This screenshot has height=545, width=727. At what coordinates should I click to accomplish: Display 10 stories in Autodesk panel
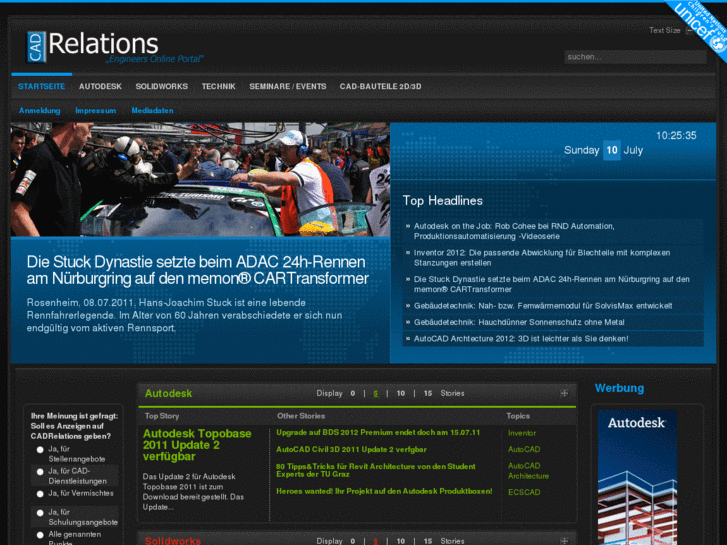point(401,393)
